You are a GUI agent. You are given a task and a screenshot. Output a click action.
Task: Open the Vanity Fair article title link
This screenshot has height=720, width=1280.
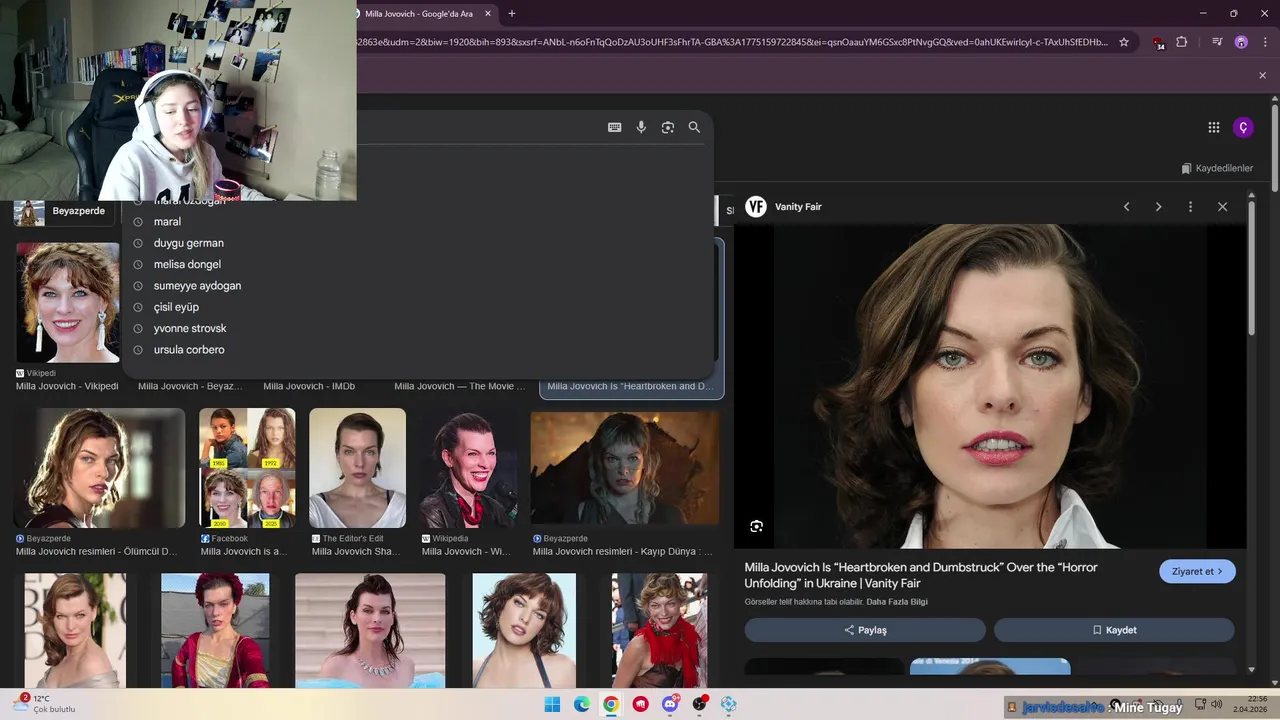[x=920, y=575]
